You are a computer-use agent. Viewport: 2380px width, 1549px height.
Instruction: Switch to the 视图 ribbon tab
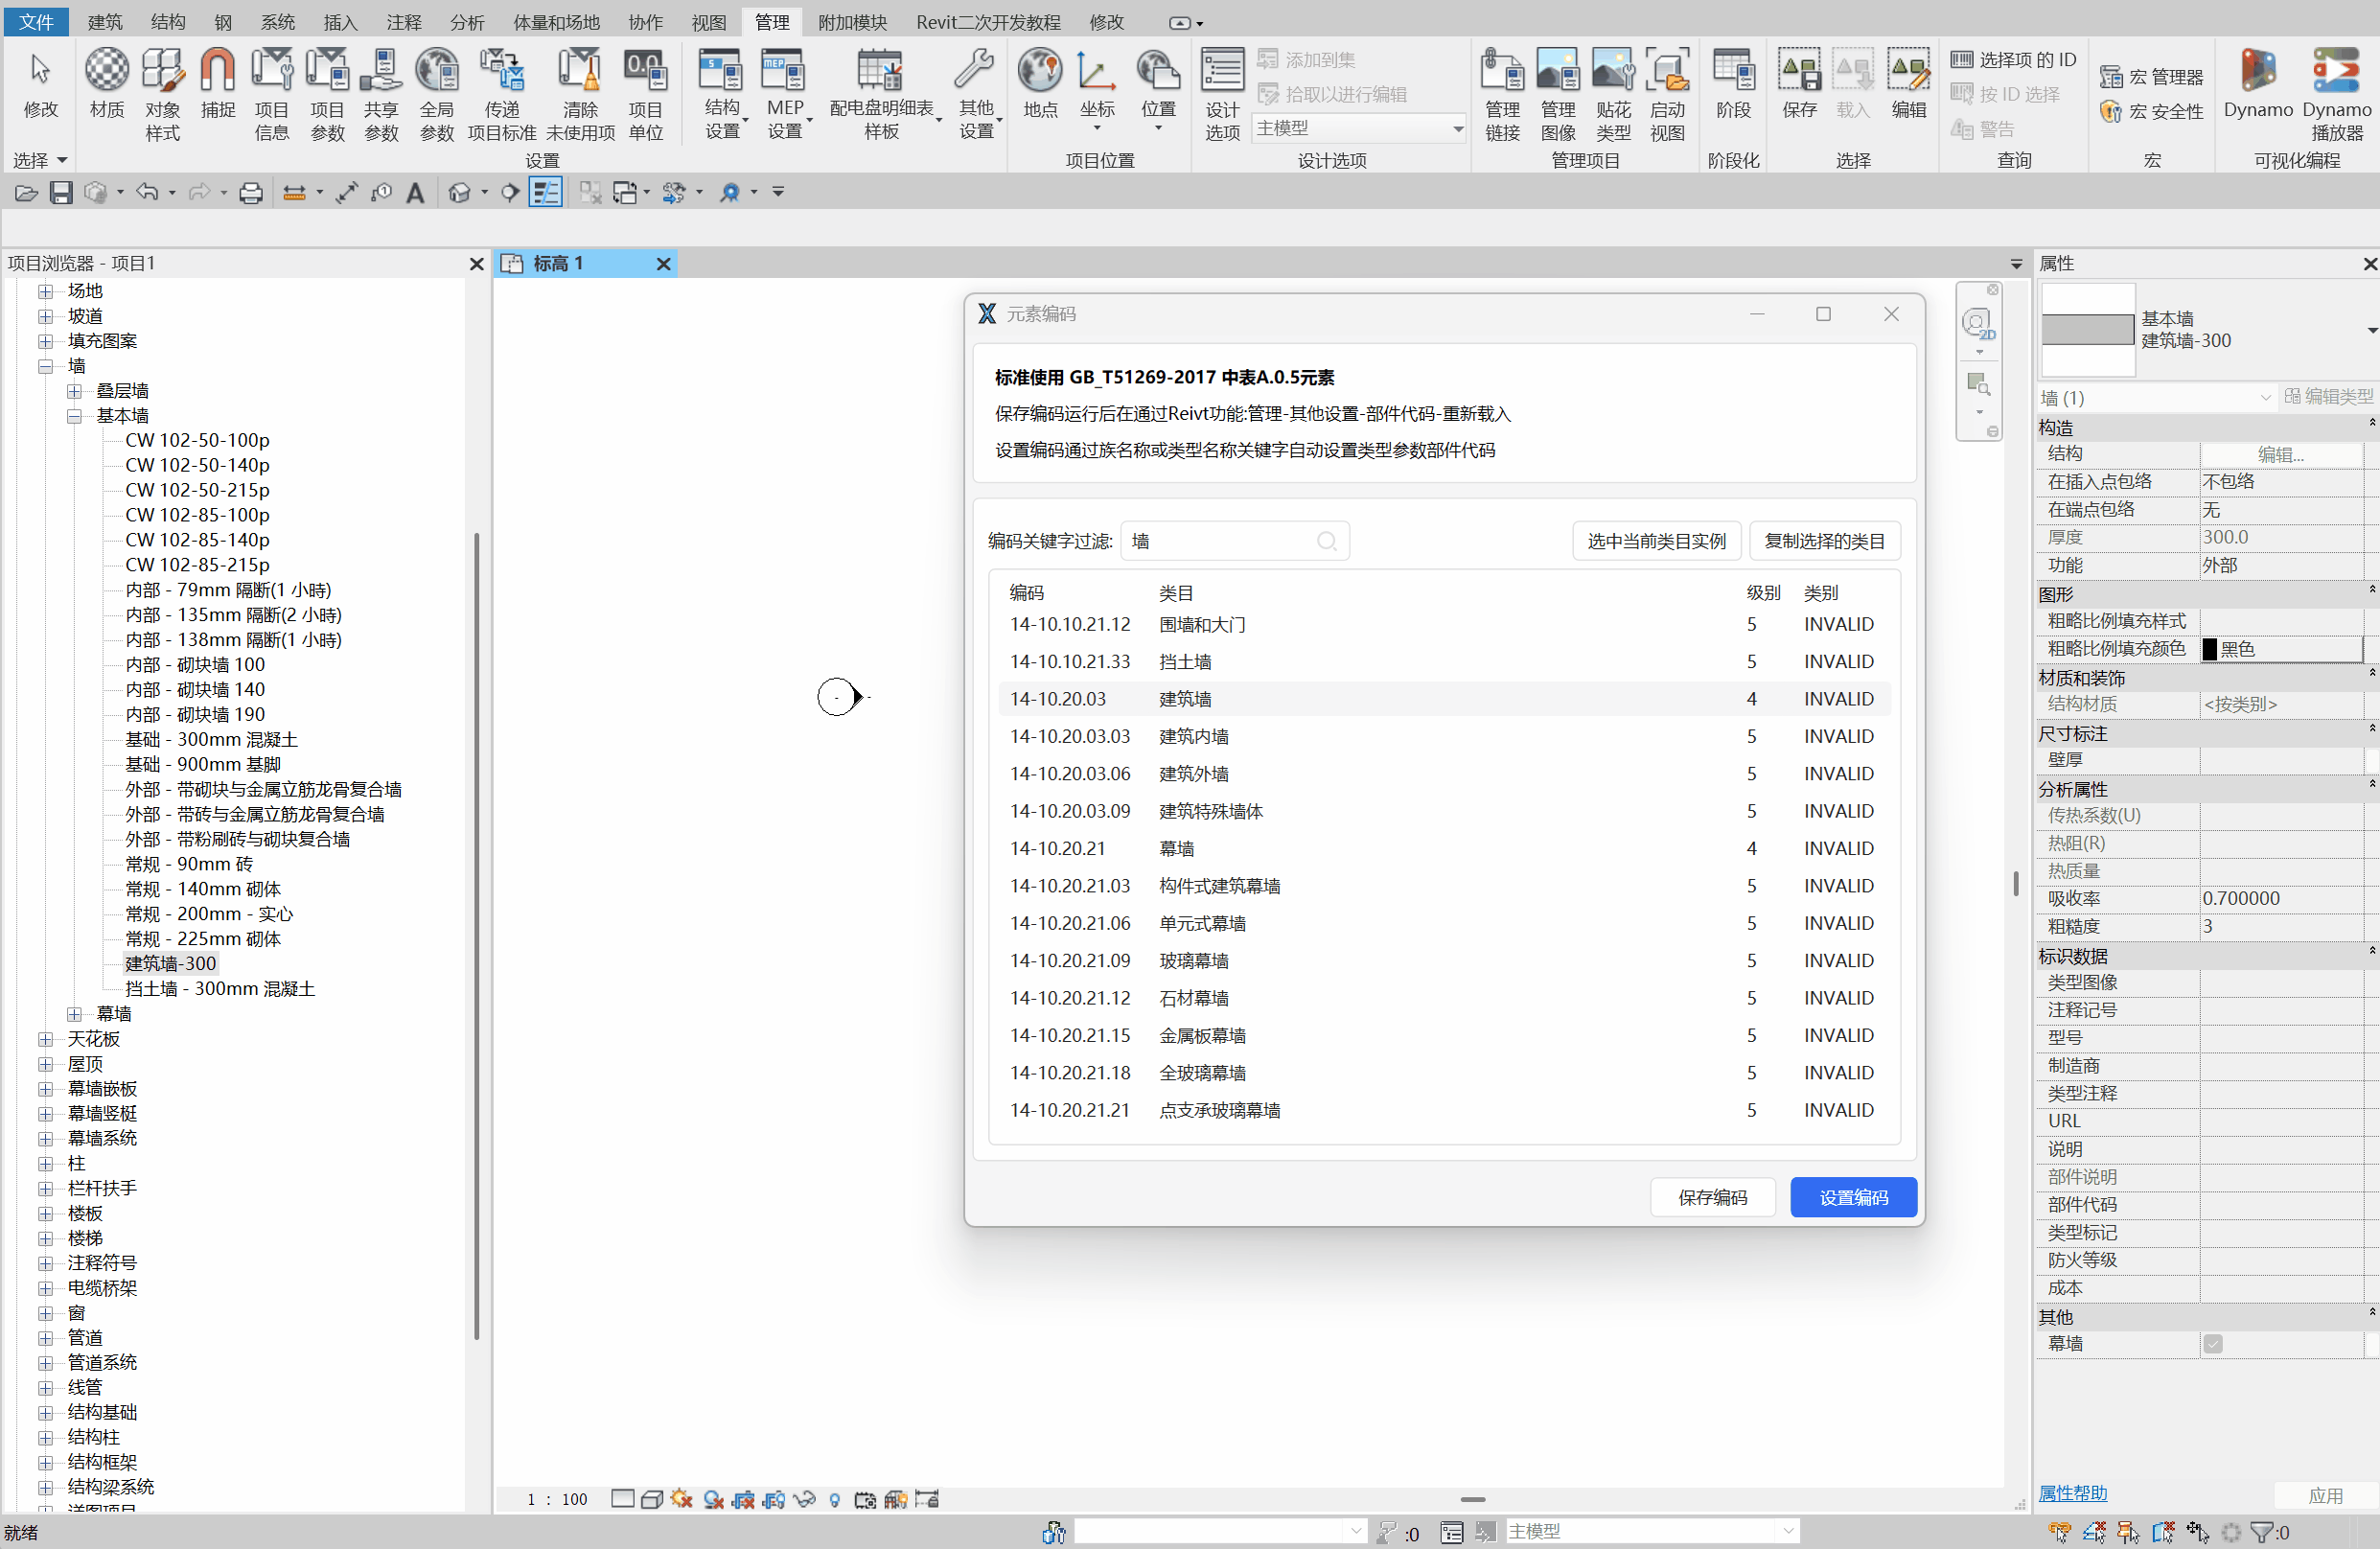tap(709, 22)
